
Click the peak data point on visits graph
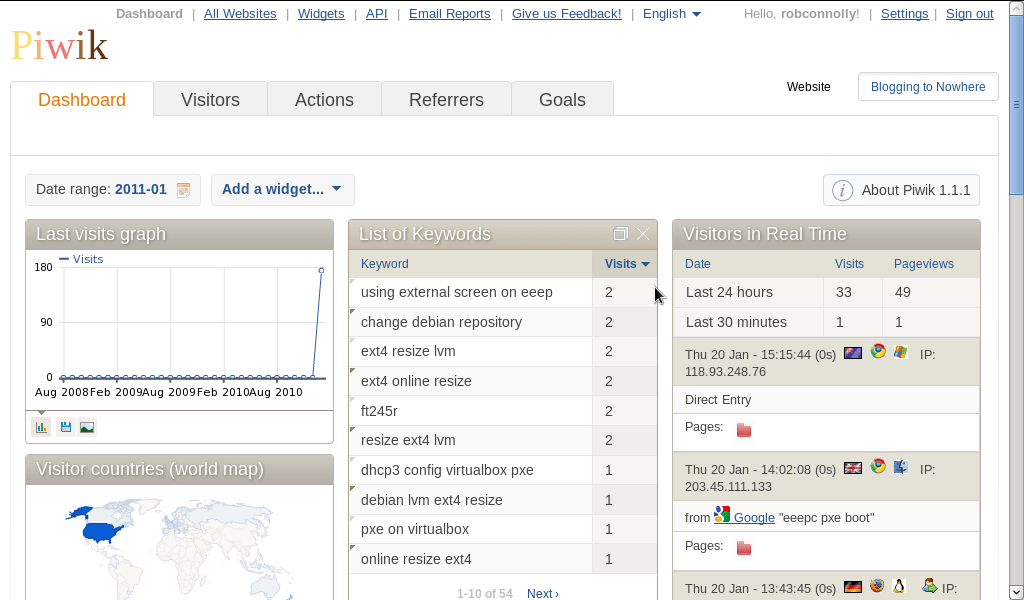click(321, 270)
